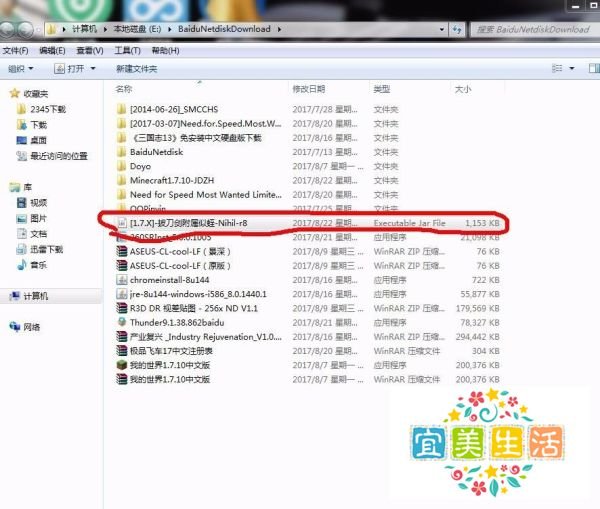600x509 pixels.
Task: Select the [2017-03-07]Need.for.Speed.Most.W... folder
Action: coord(206,124)
